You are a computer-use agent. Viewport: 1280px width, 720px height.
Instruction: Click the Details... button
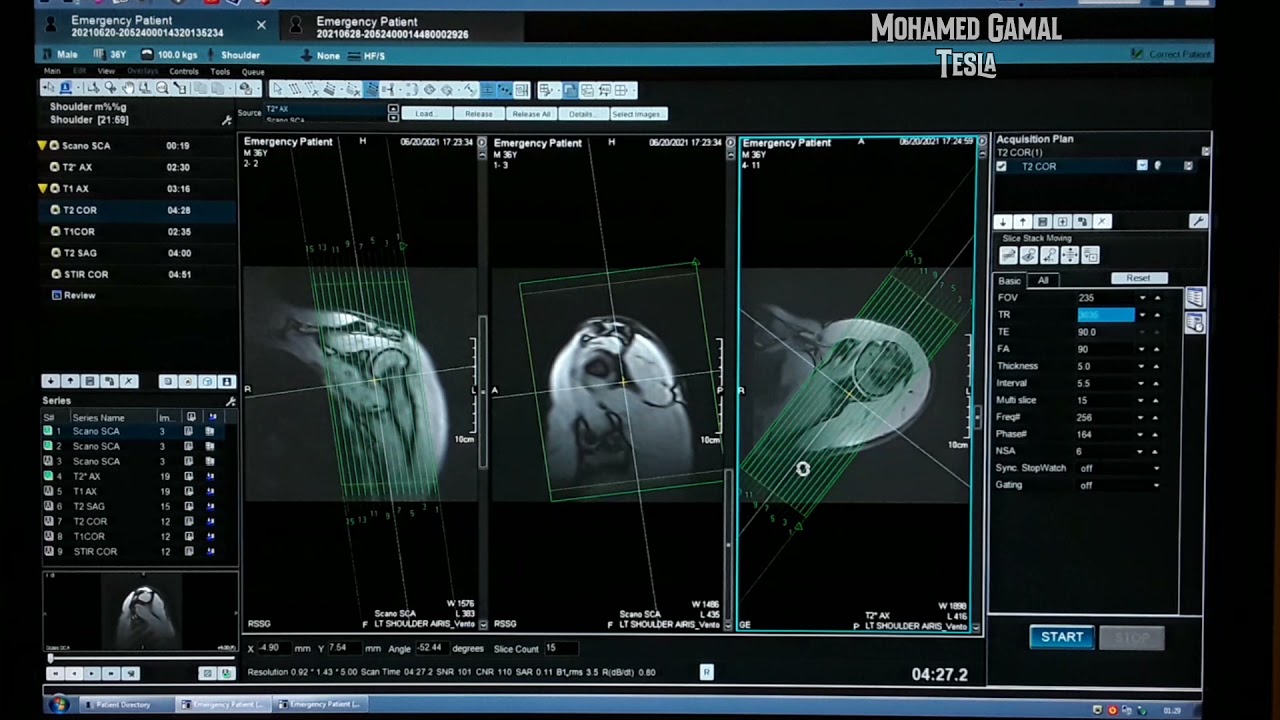(581, 114)
